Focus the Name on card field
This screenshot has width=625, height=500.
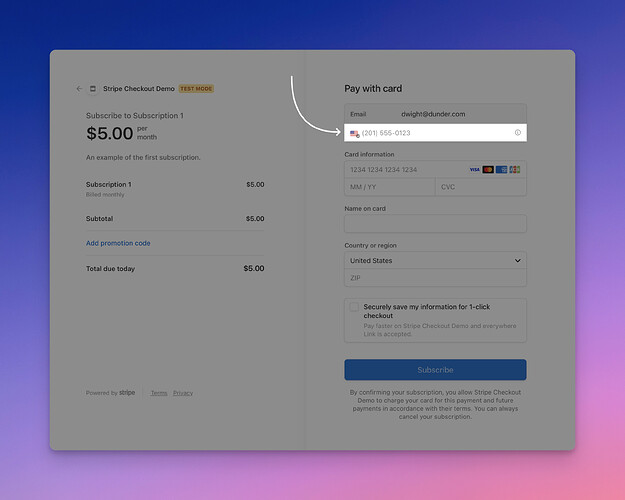click(435, 224)
